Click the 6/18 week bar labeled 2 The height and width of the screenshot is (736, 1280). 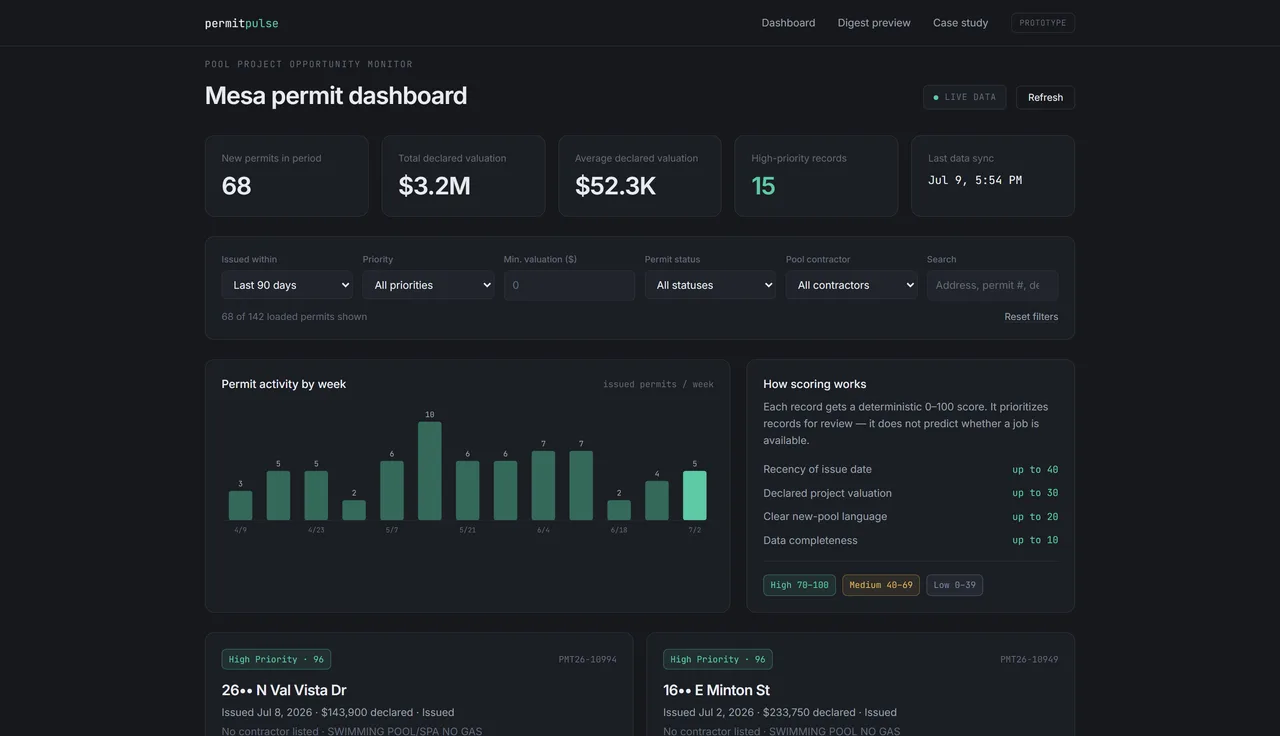[619, 511]
